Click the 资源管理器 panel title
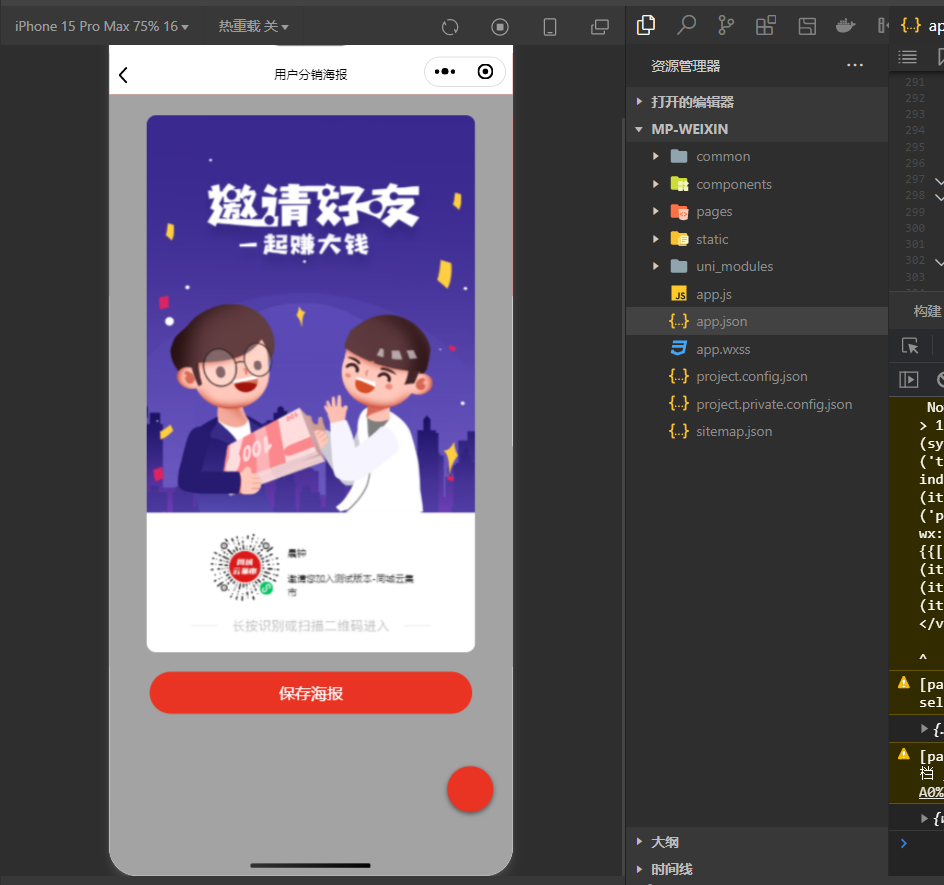The width and height of the screenshot is (944, 885). point(685,66)
